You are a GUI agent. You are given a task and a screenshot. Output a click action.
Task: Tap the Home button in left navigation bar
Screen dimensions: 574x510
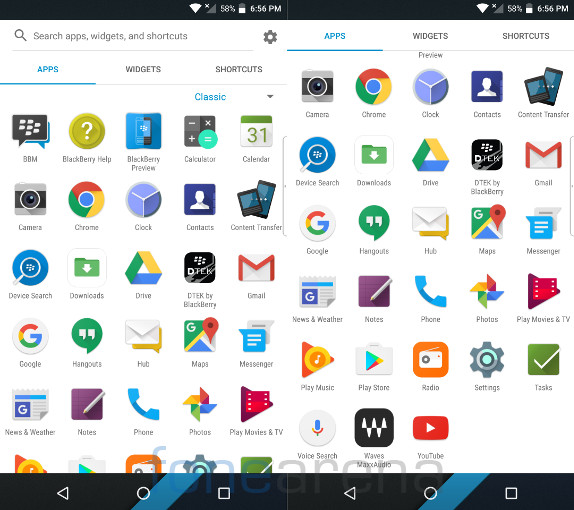click(x=143, y=493)
